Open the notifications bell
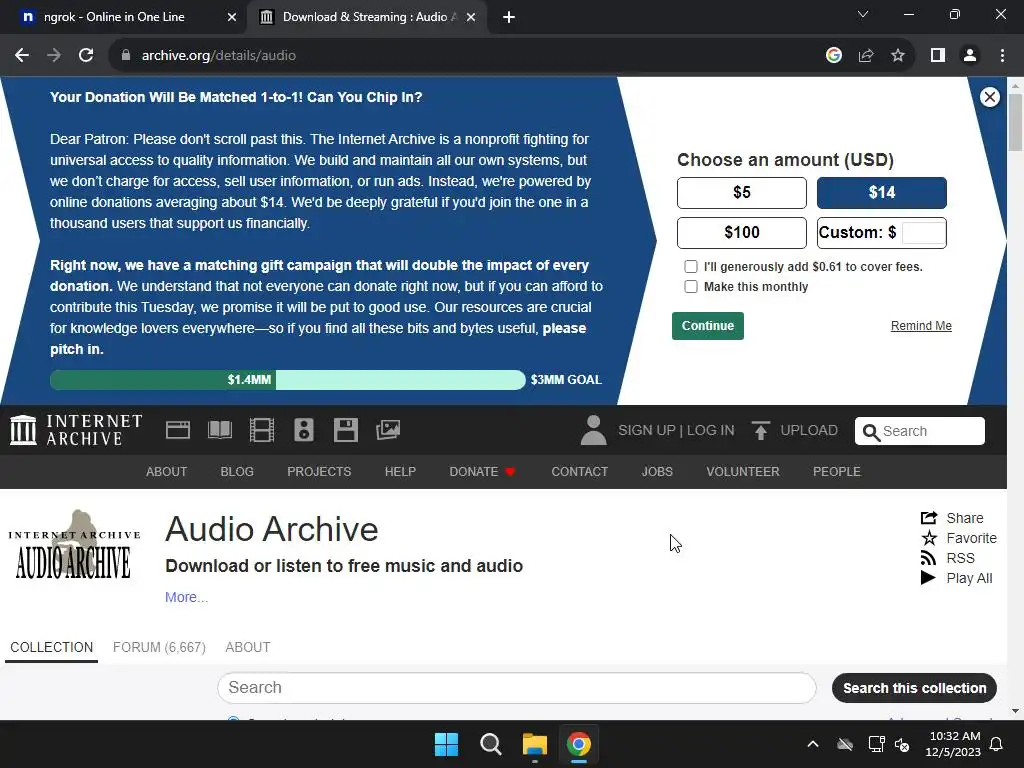 tap(997, 744)
